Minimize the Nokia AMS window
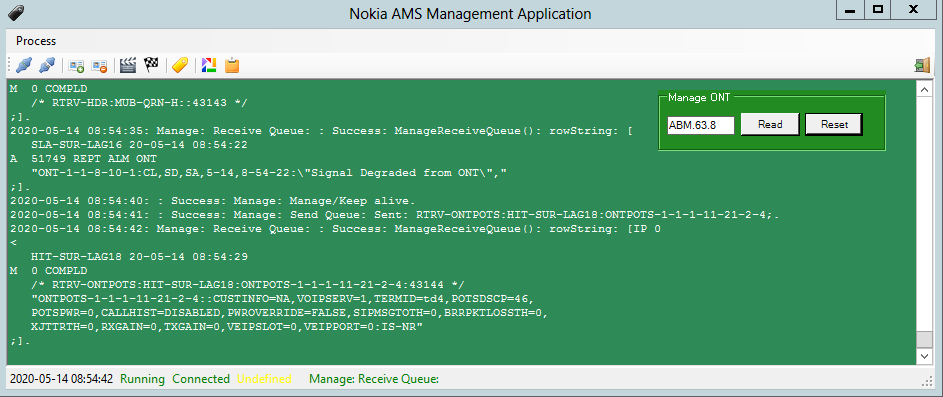 pyautogui.click(x=850, y=10)
